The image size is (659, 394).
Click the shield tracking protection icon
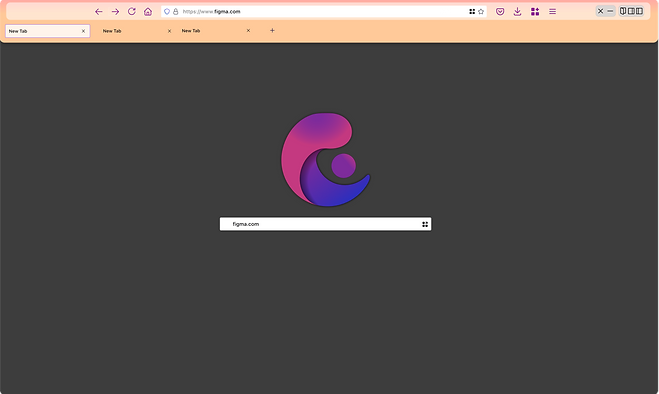point(167,12)
